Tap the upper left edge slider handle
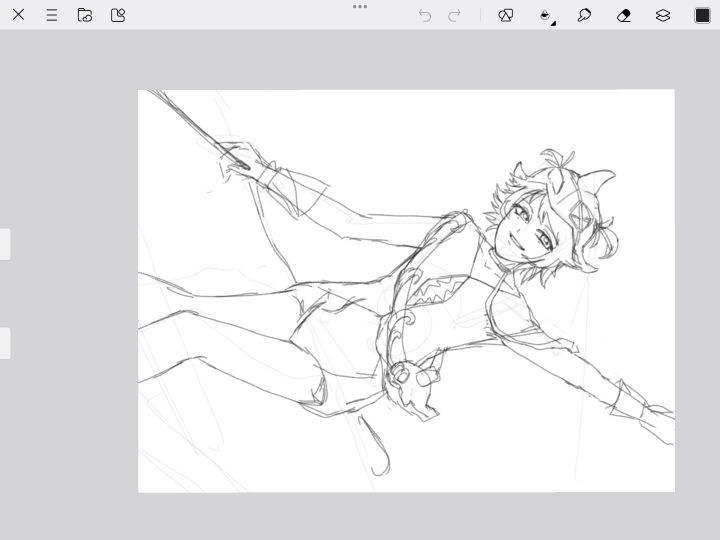The image size is (720, 540). [x=5, y=244]
